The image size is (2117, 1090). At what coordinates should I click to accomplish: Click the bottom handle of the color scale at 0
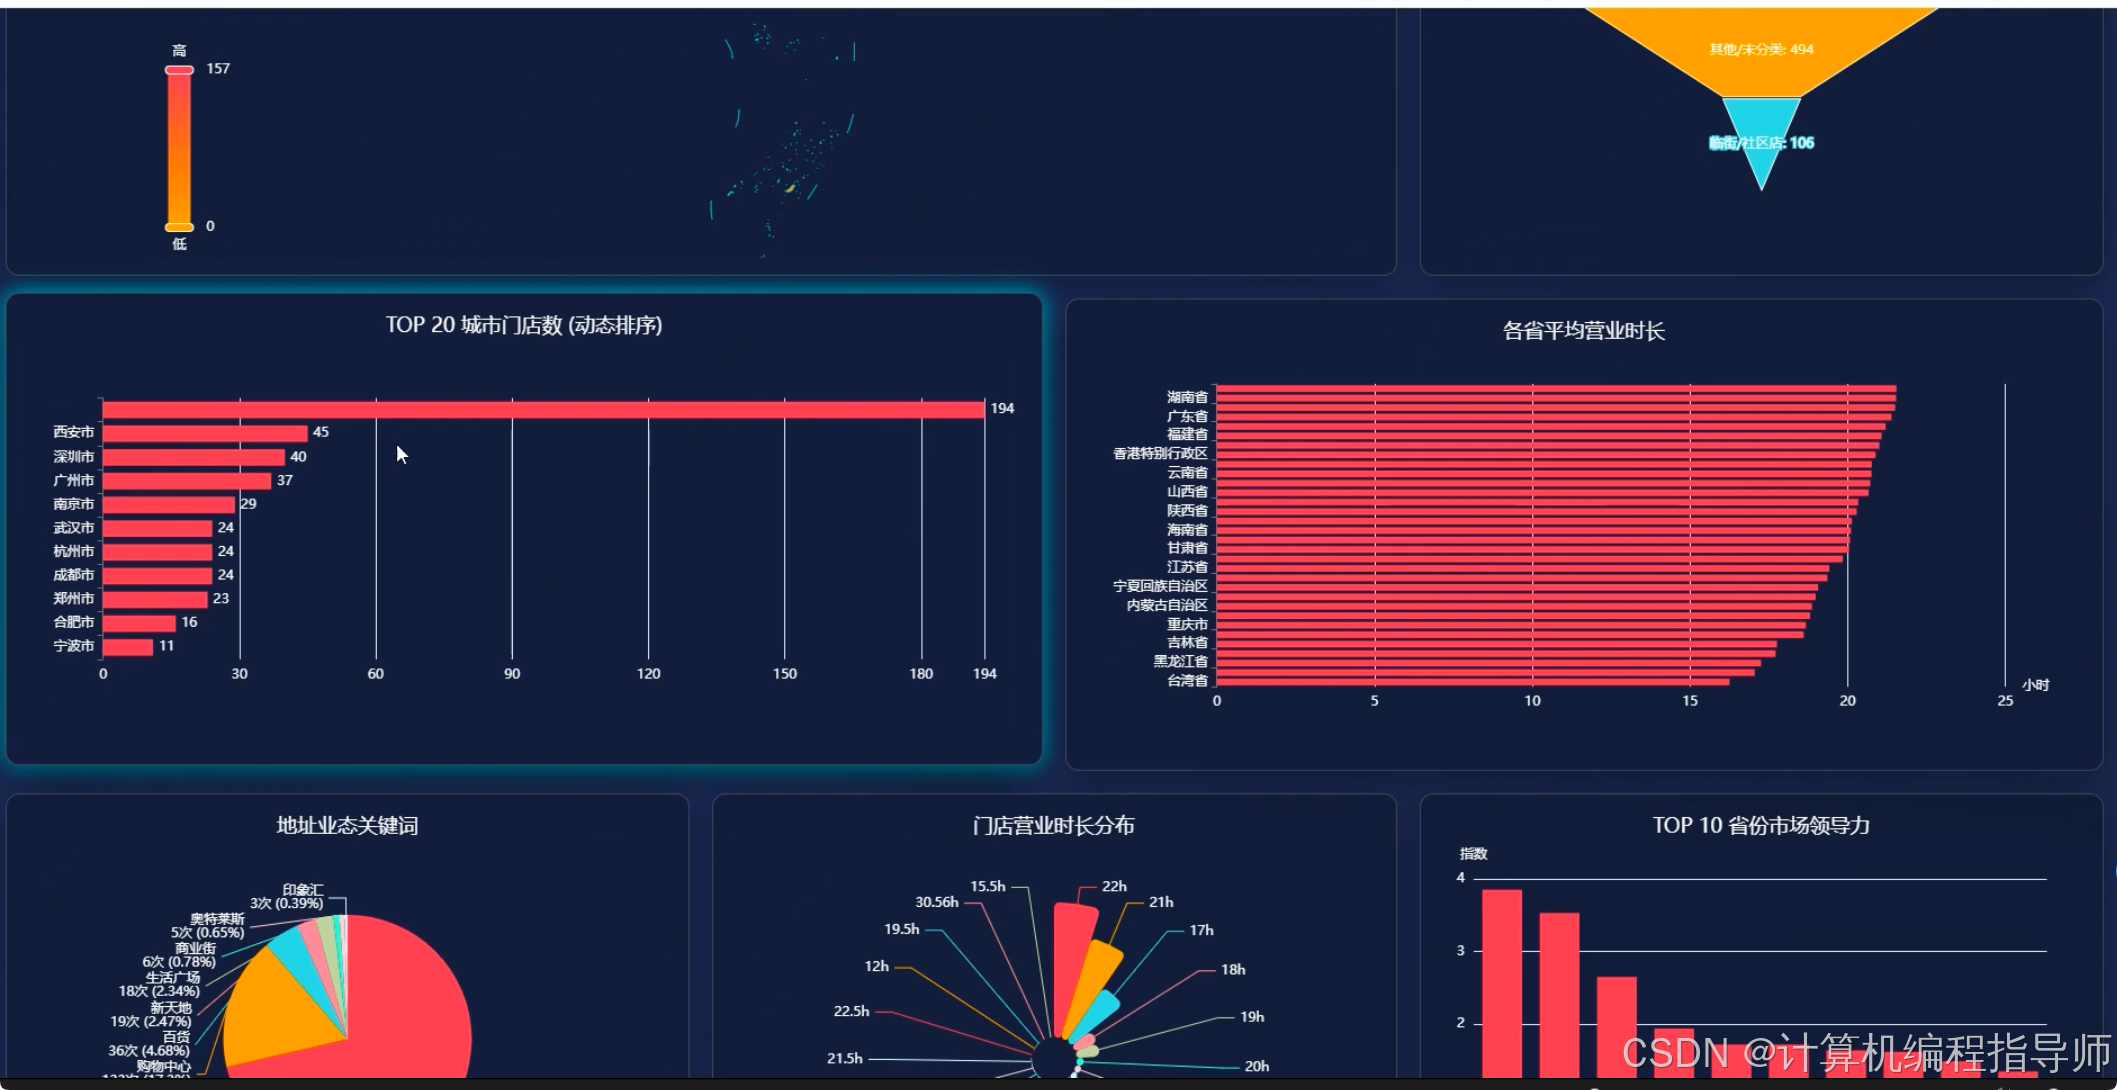click(179, 227)
